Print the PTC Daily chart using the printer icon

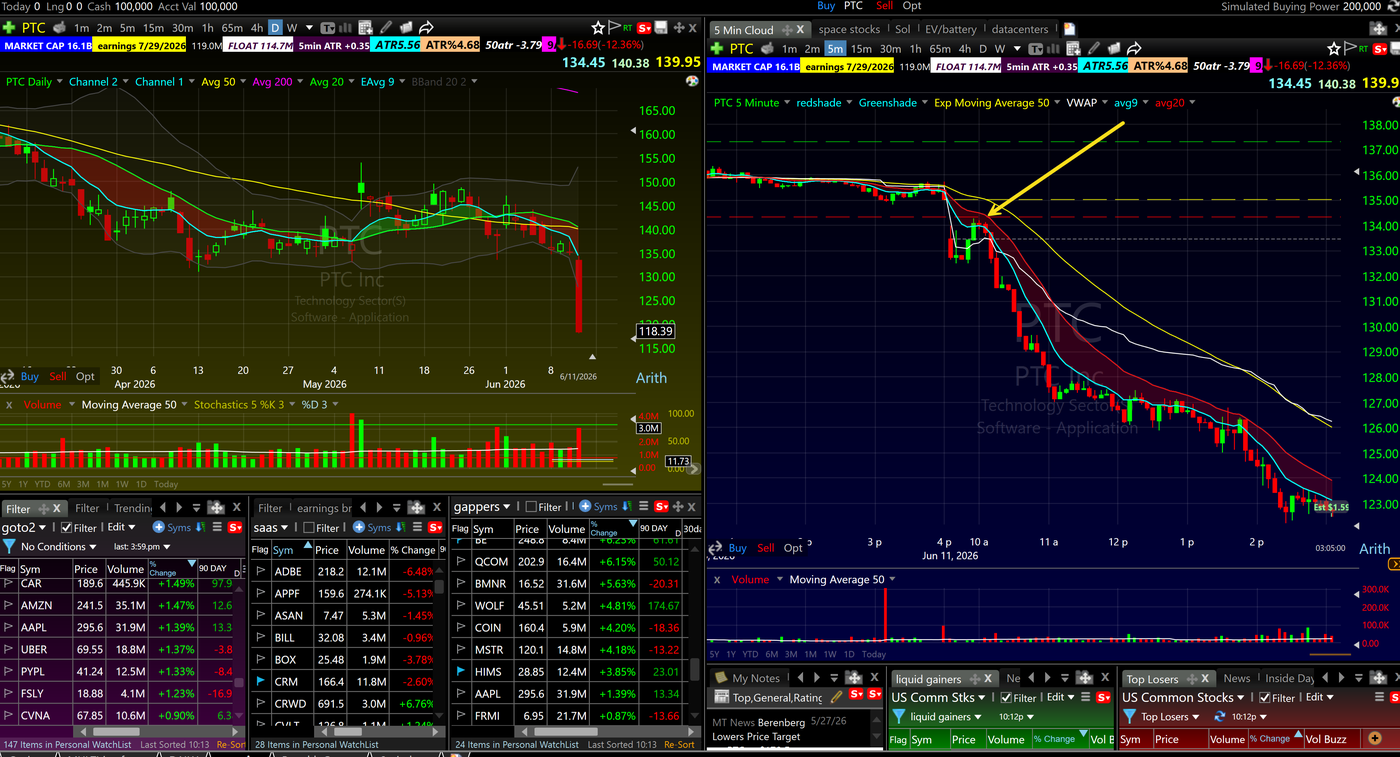pos(60,28)
